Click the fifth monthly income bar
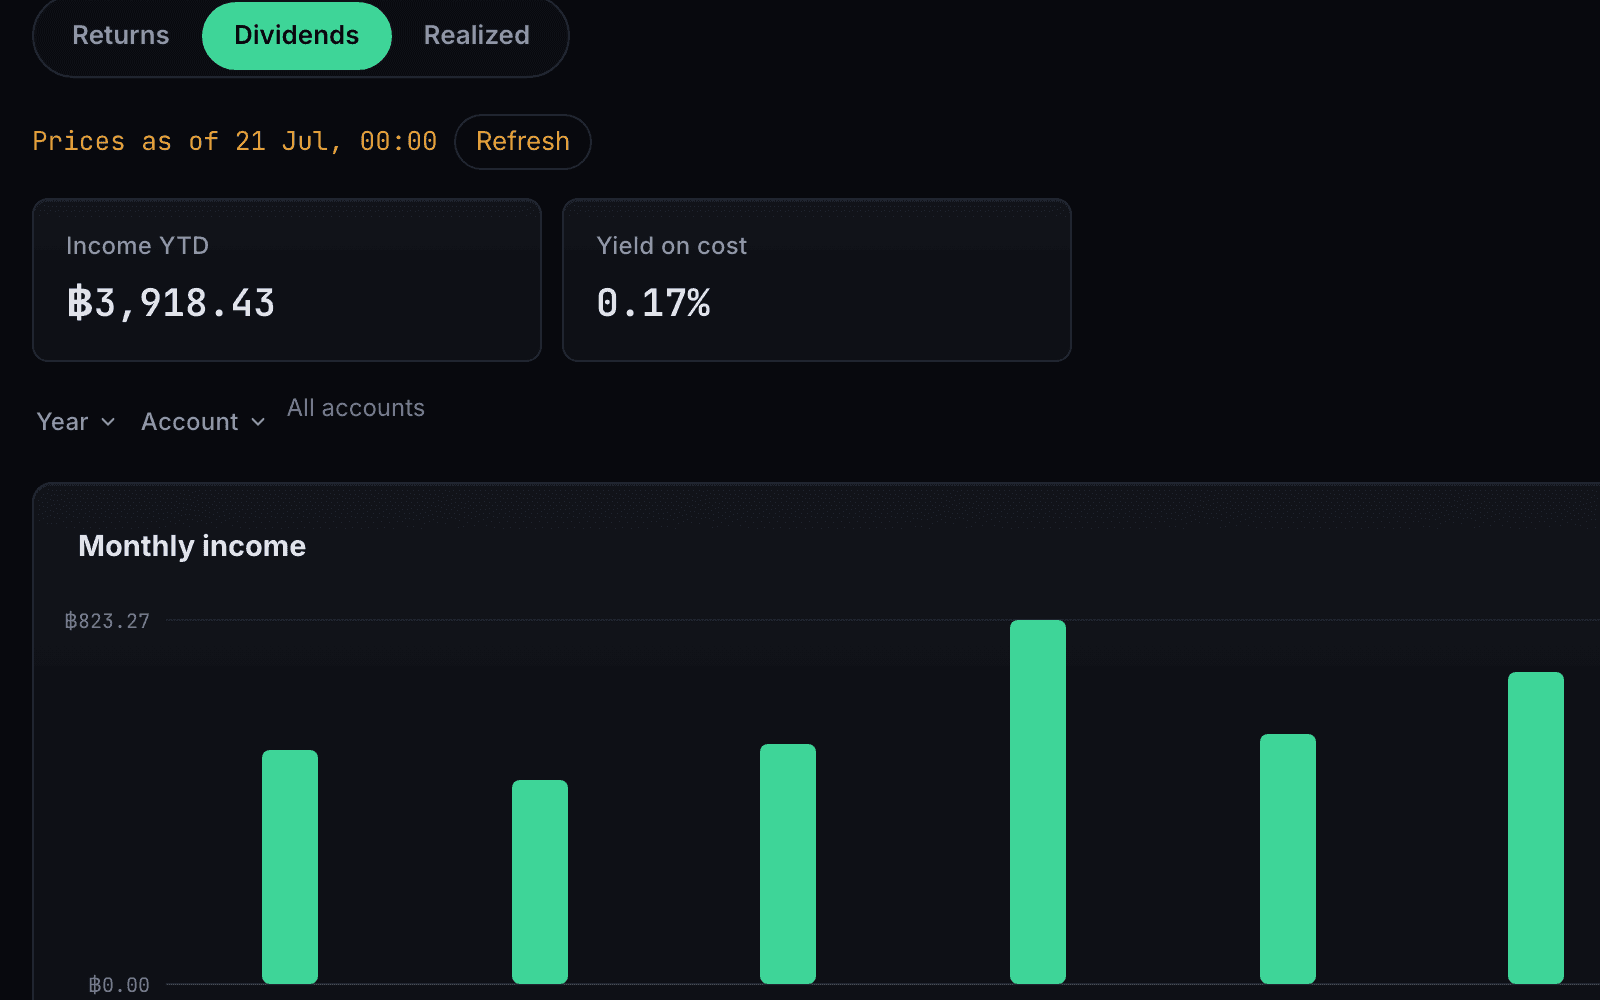The image size is (1600, 1000). click(1288, 859)
